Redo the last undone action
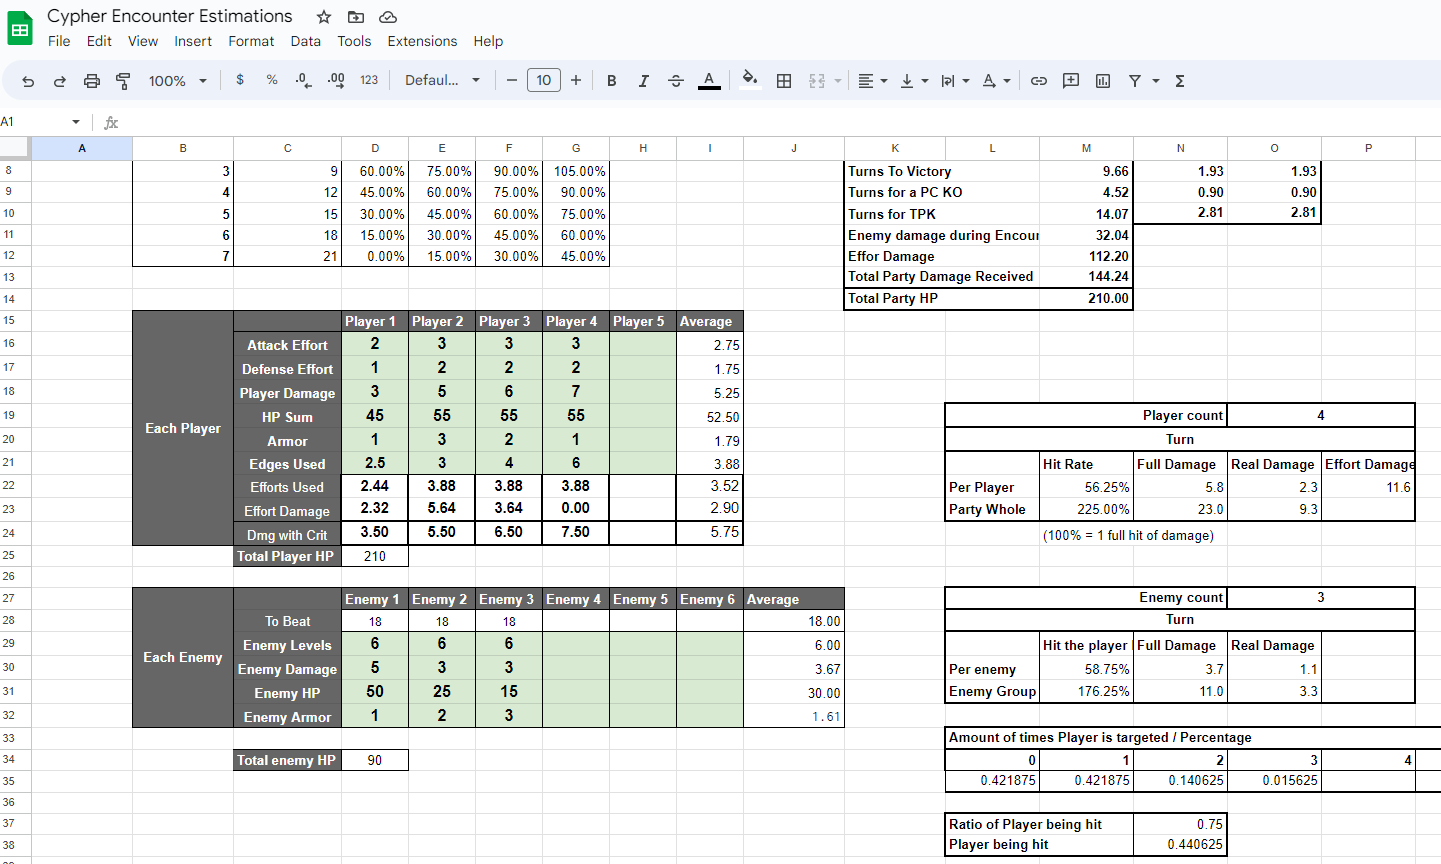Viewport: 1441px width, 864px height. [x=59, y=81]
